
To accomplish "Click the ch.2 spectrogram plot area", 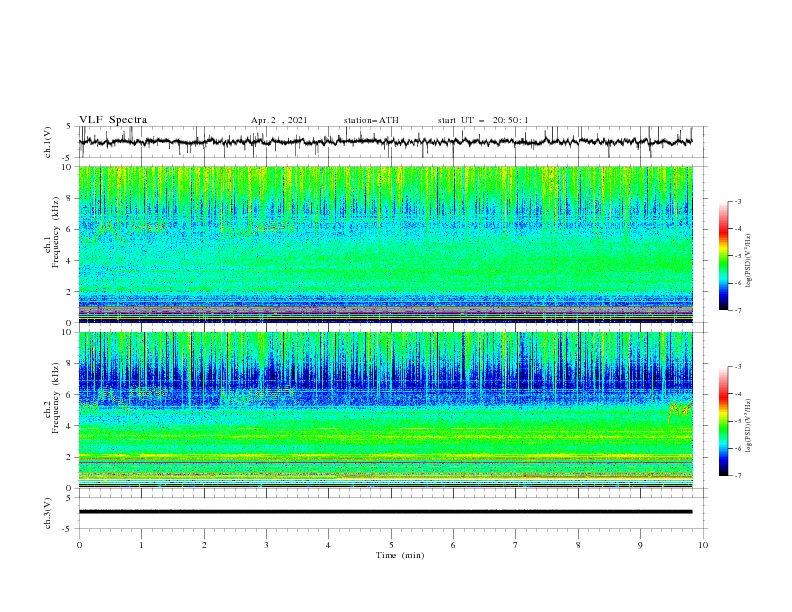I will click(385, 410).
